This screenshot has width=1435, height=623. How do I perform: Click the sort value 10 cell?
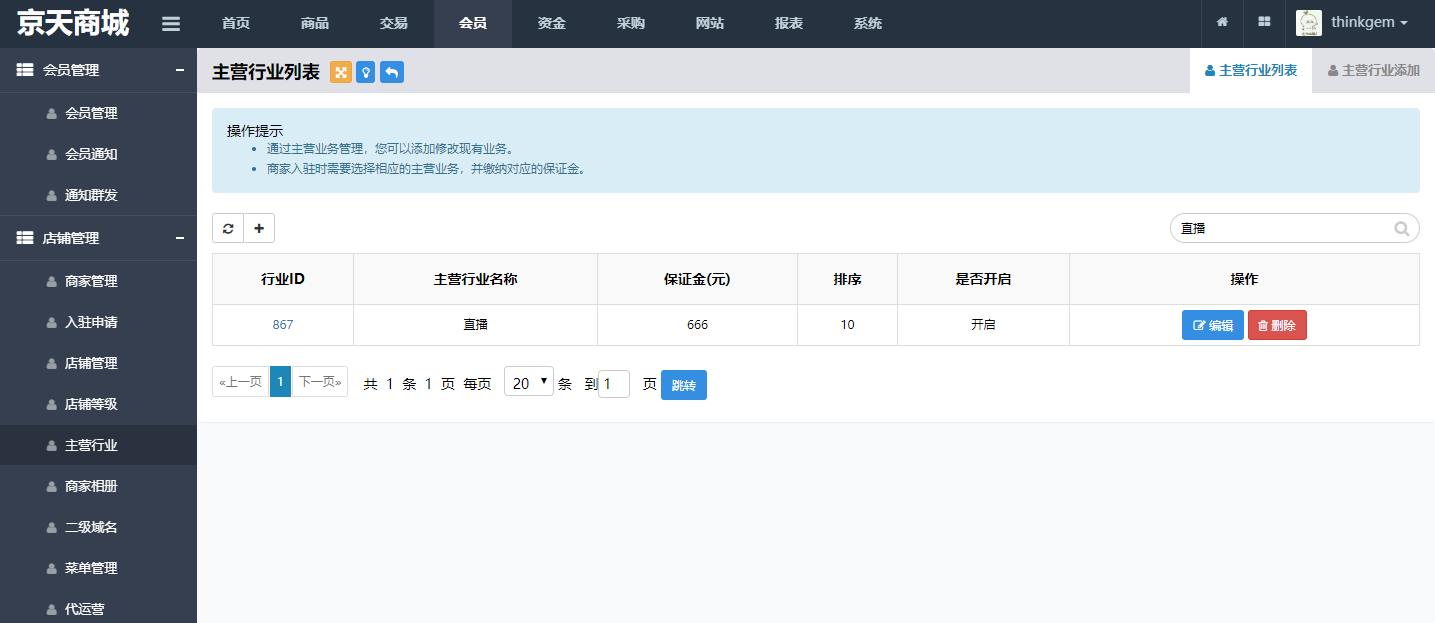tap(847, 325)
